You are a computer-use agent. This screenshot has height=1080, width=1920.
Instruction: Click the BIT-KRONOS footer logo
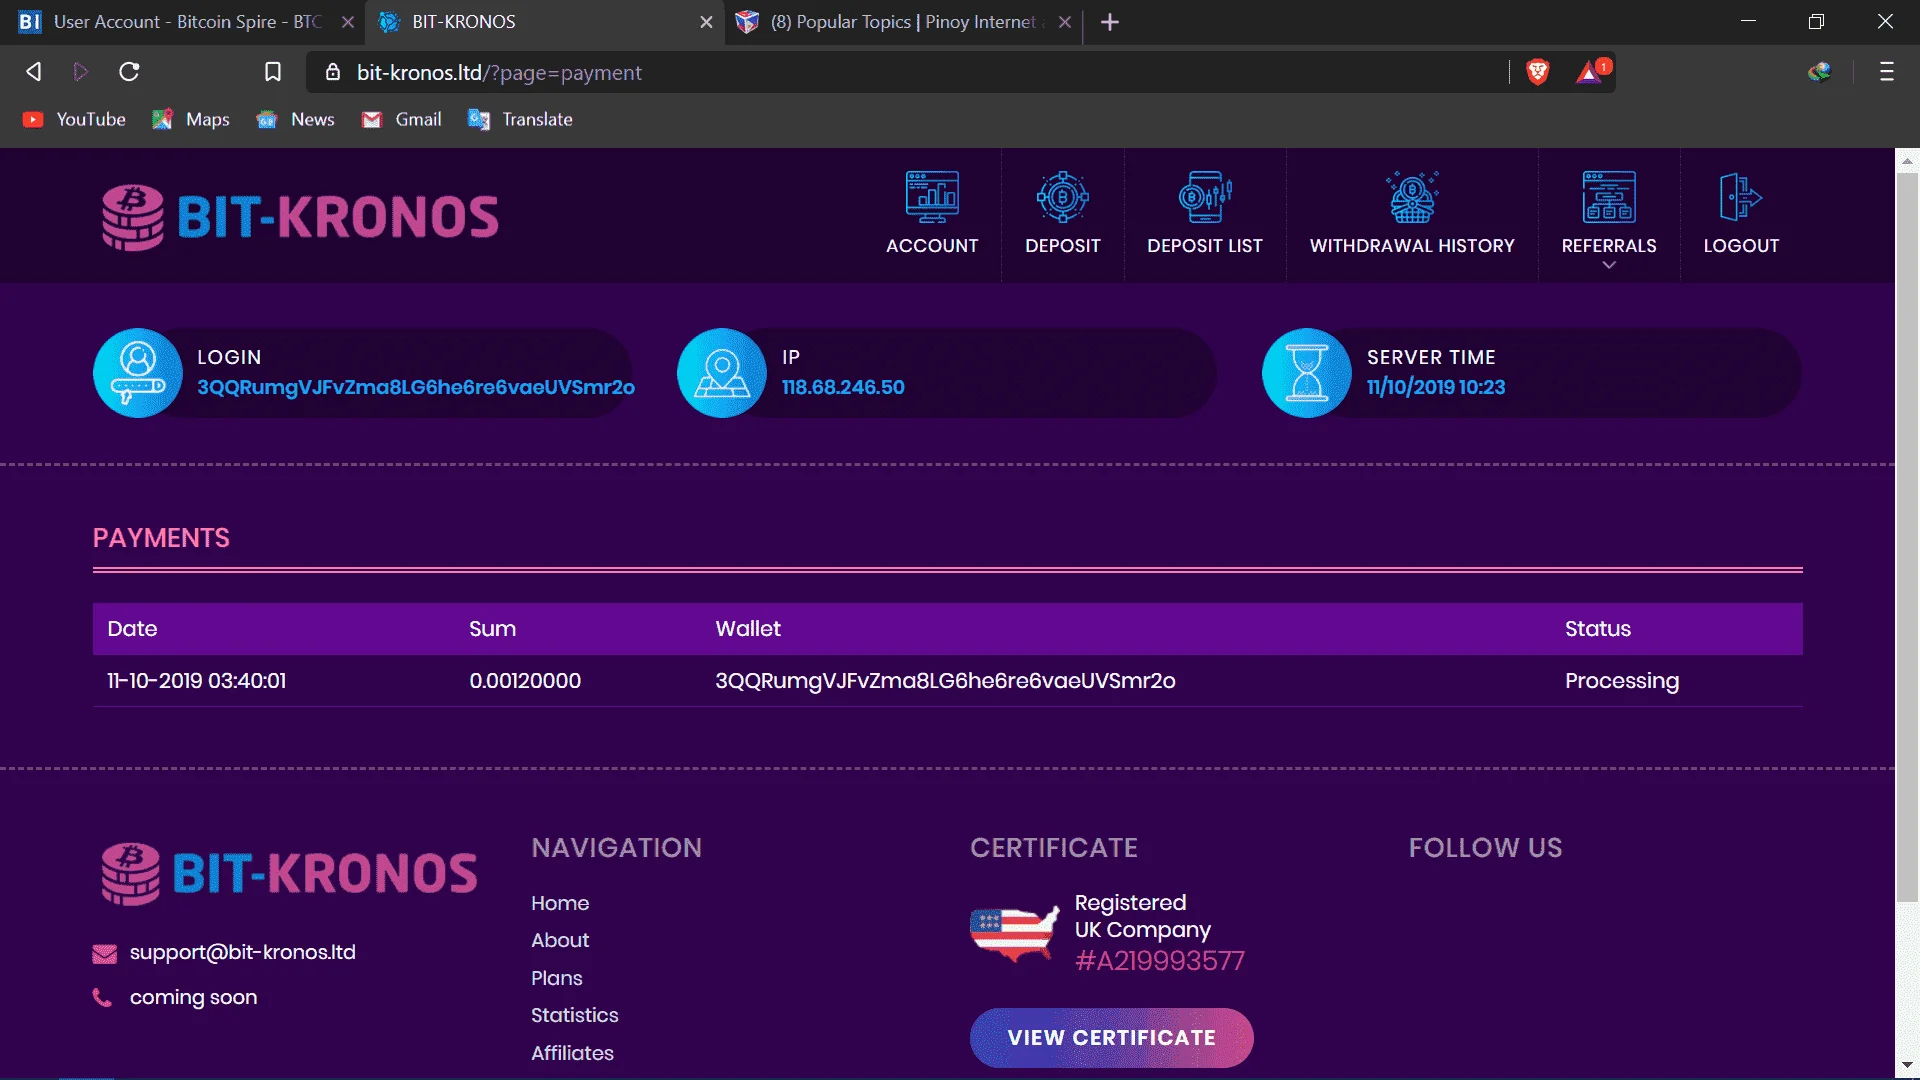[x=289, y=874]
